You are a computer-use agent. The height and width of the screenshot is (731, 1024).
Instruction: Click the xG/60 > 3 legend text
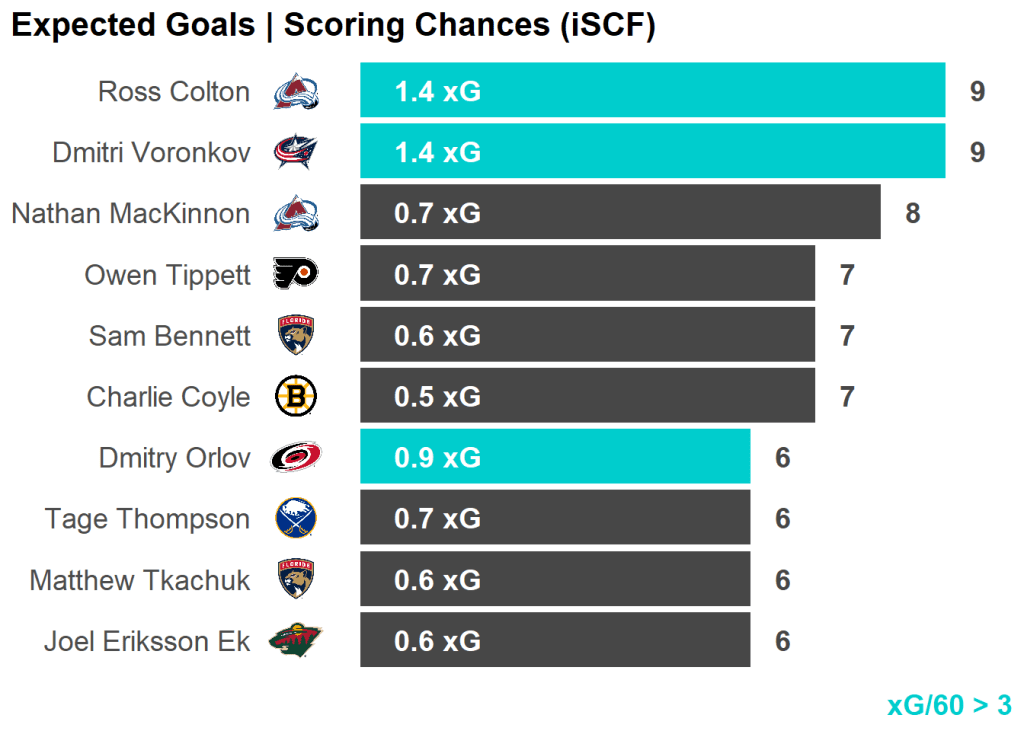pos(949,705)
